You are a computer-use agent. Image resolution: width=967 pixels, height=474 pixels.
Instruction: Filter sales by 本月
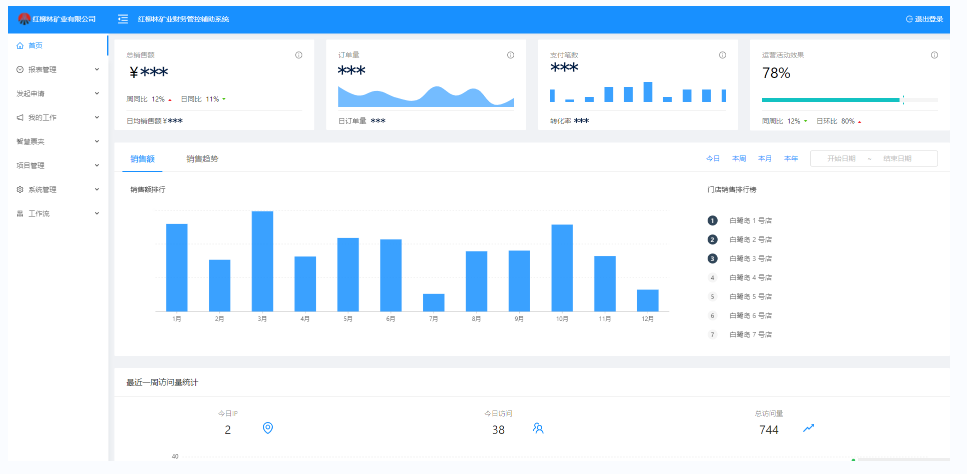click(765, 158)
